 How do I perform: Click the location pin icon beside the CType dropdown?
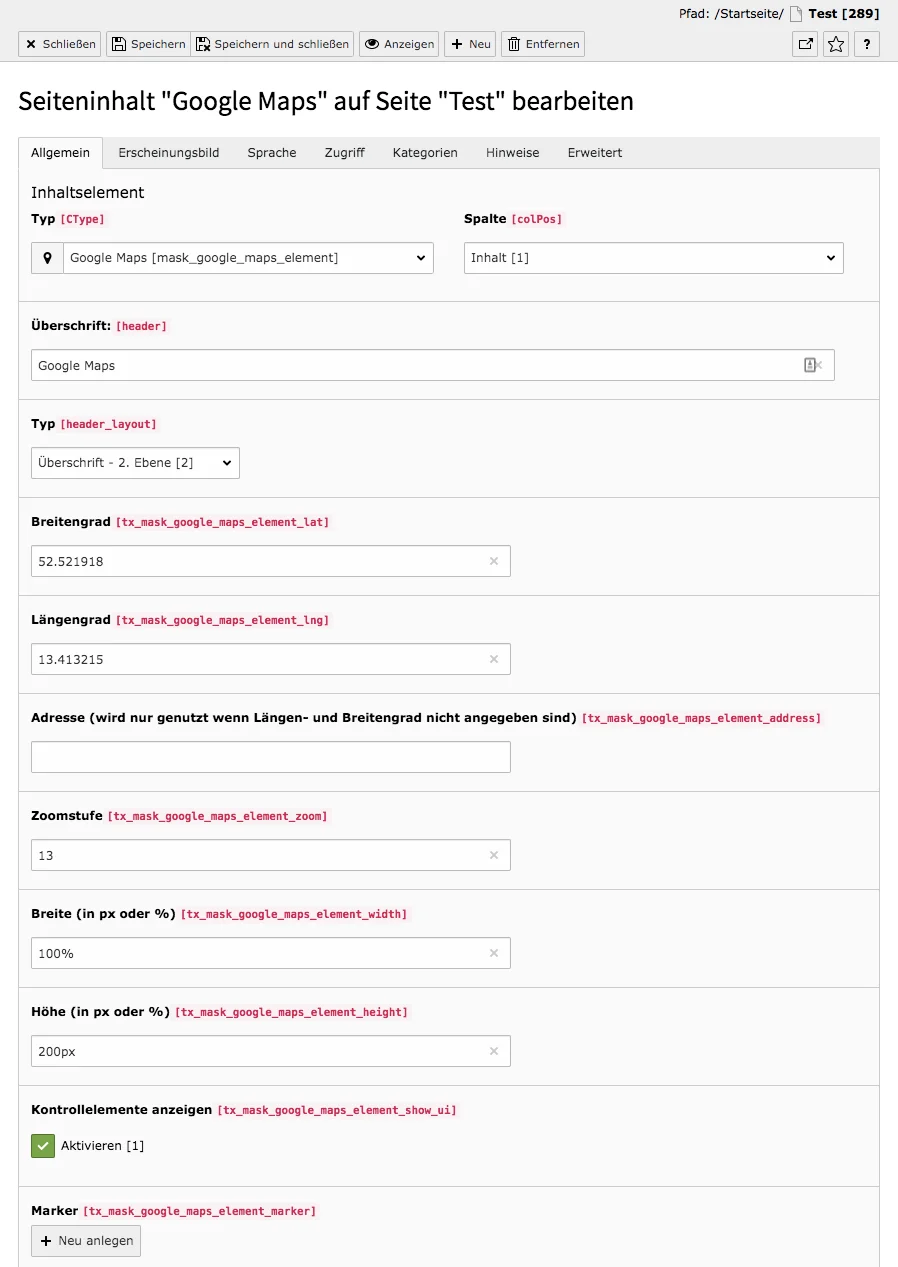[x=46, y=258]
